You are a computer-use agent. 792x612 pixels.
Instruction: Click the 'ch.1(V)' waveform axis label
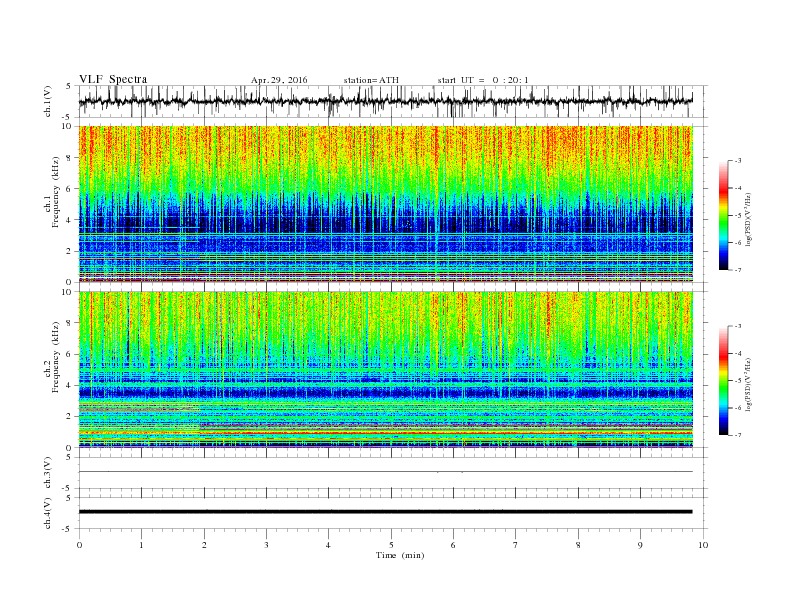(x=48, y=101)
